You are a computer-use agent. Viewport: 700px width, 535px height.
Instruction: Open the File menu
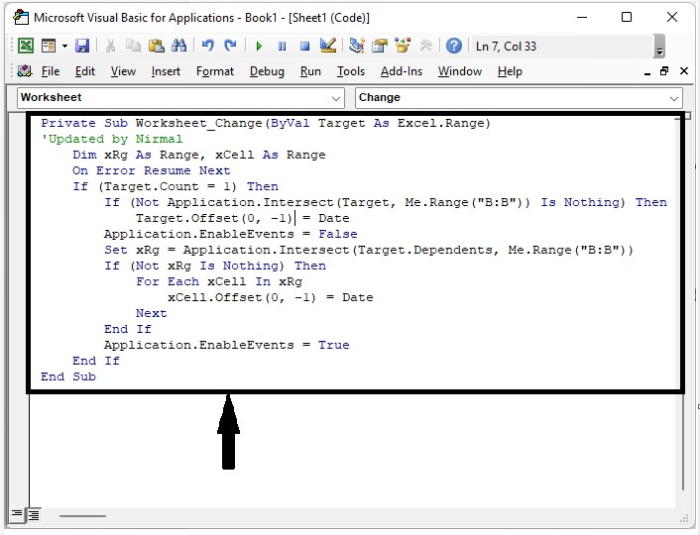[50, 71]
